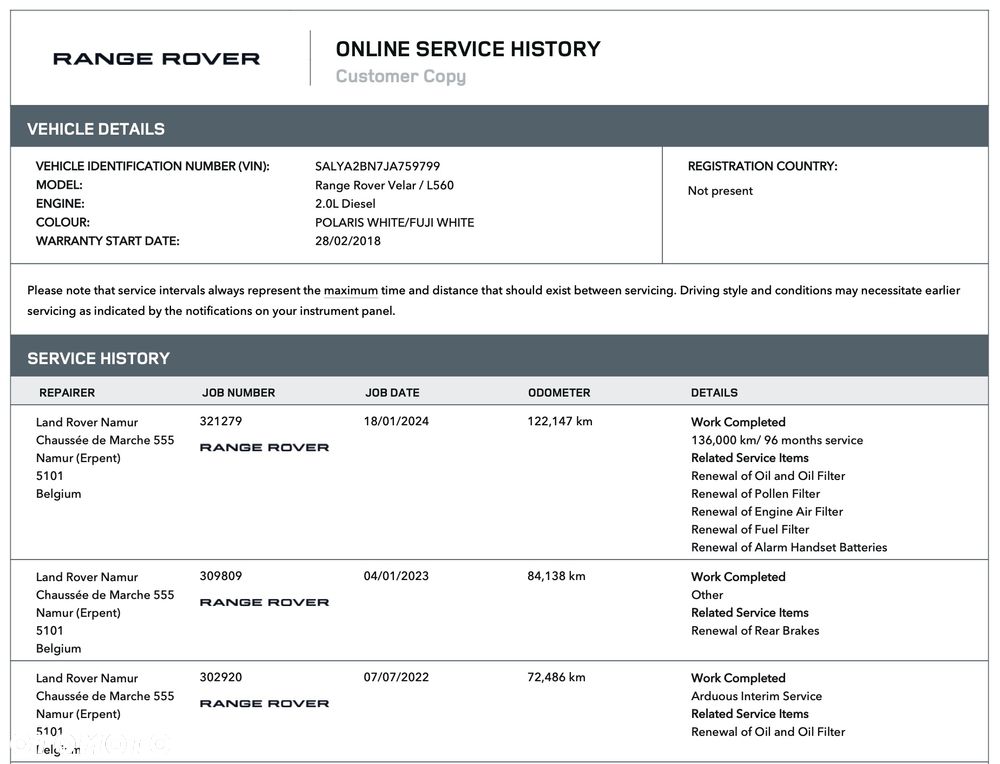Click the Other work completed entry
This screenshot has width=1000, height=764.
707,595
